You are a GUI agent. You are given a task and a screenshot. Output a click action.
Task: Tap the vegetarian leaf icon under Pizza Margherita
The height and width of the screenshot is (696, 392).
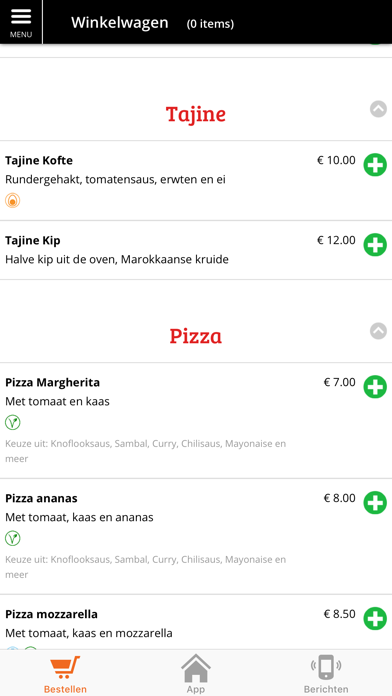[12, 423]
